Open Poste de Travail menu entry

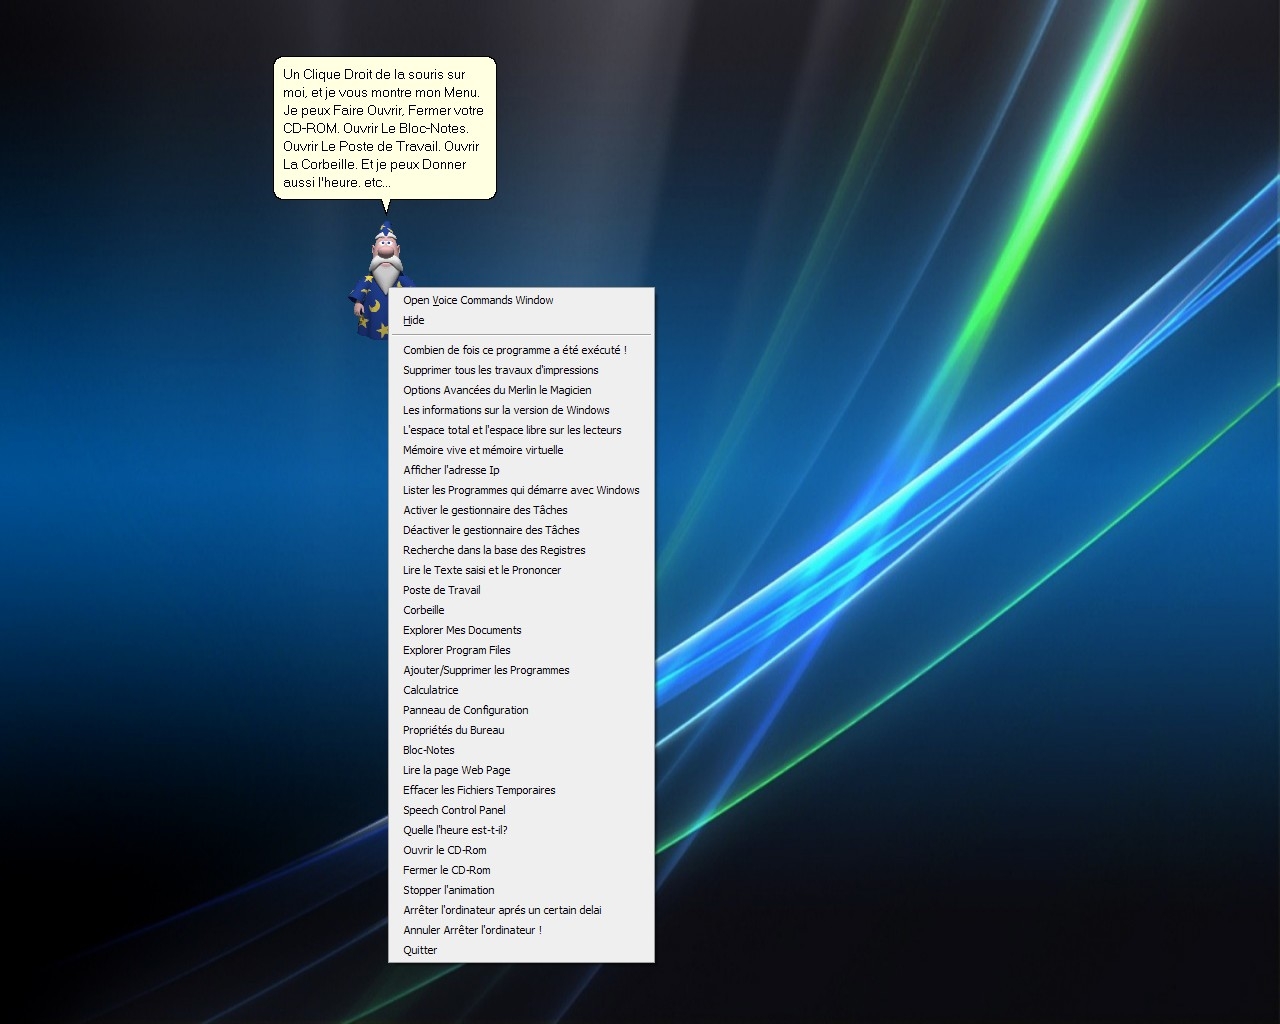(521, 590)
